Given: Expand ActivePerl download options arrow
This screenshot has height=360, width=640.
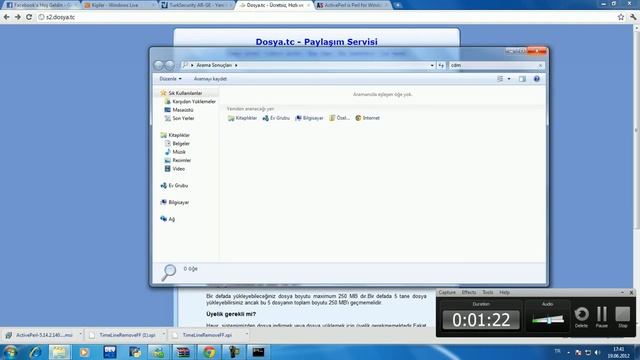Looking at the screenshot, I should (80, 335).
